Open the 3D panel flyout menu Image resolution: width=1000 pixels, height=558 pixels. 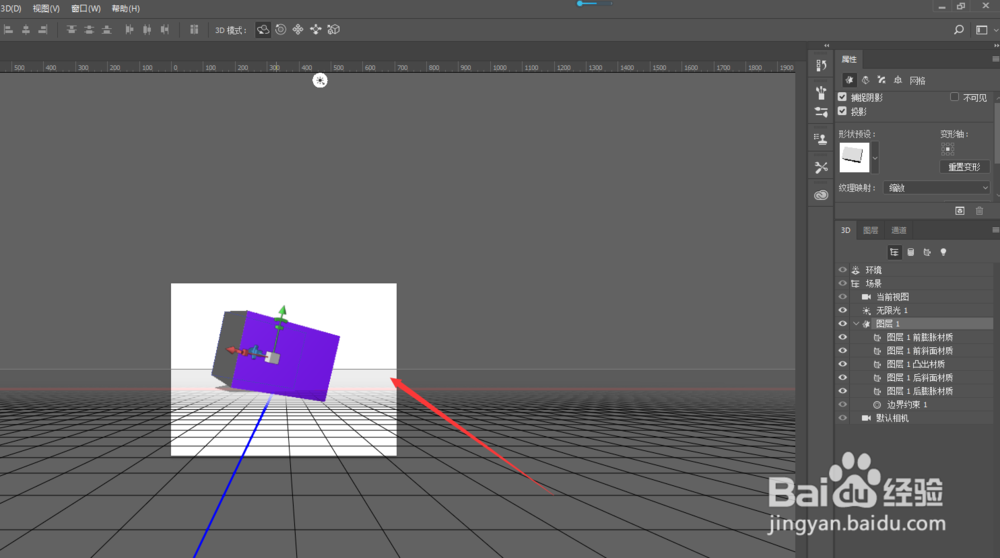996,230
